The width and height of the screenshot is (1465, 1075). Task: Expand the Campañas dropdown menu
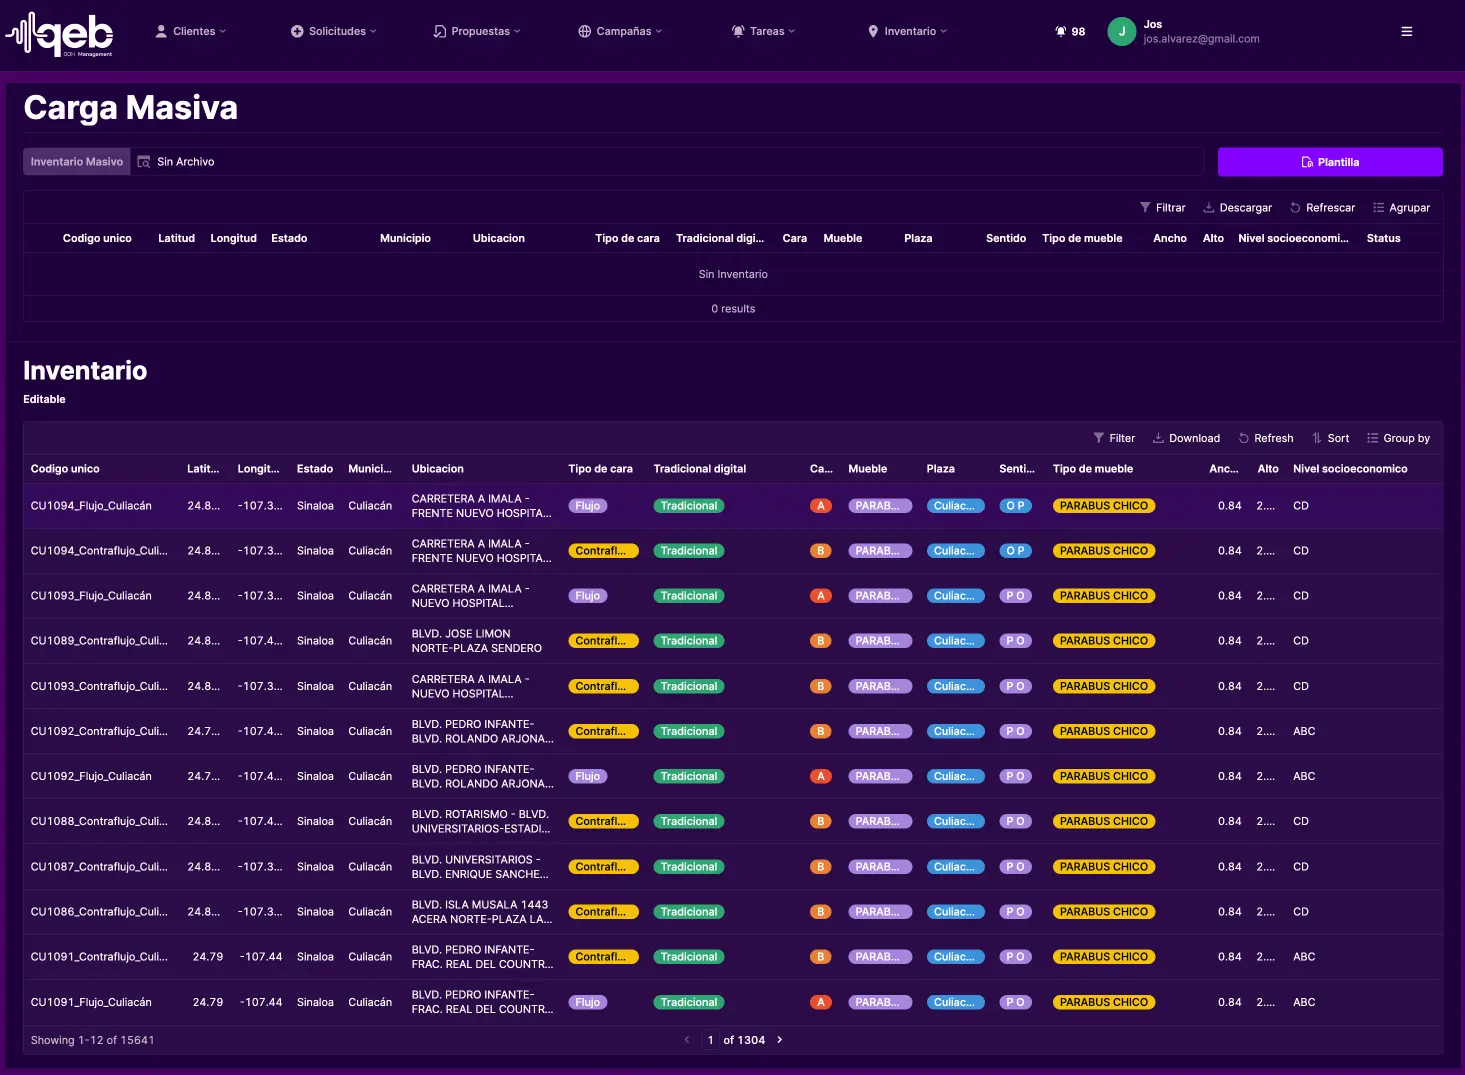(620, 31)
